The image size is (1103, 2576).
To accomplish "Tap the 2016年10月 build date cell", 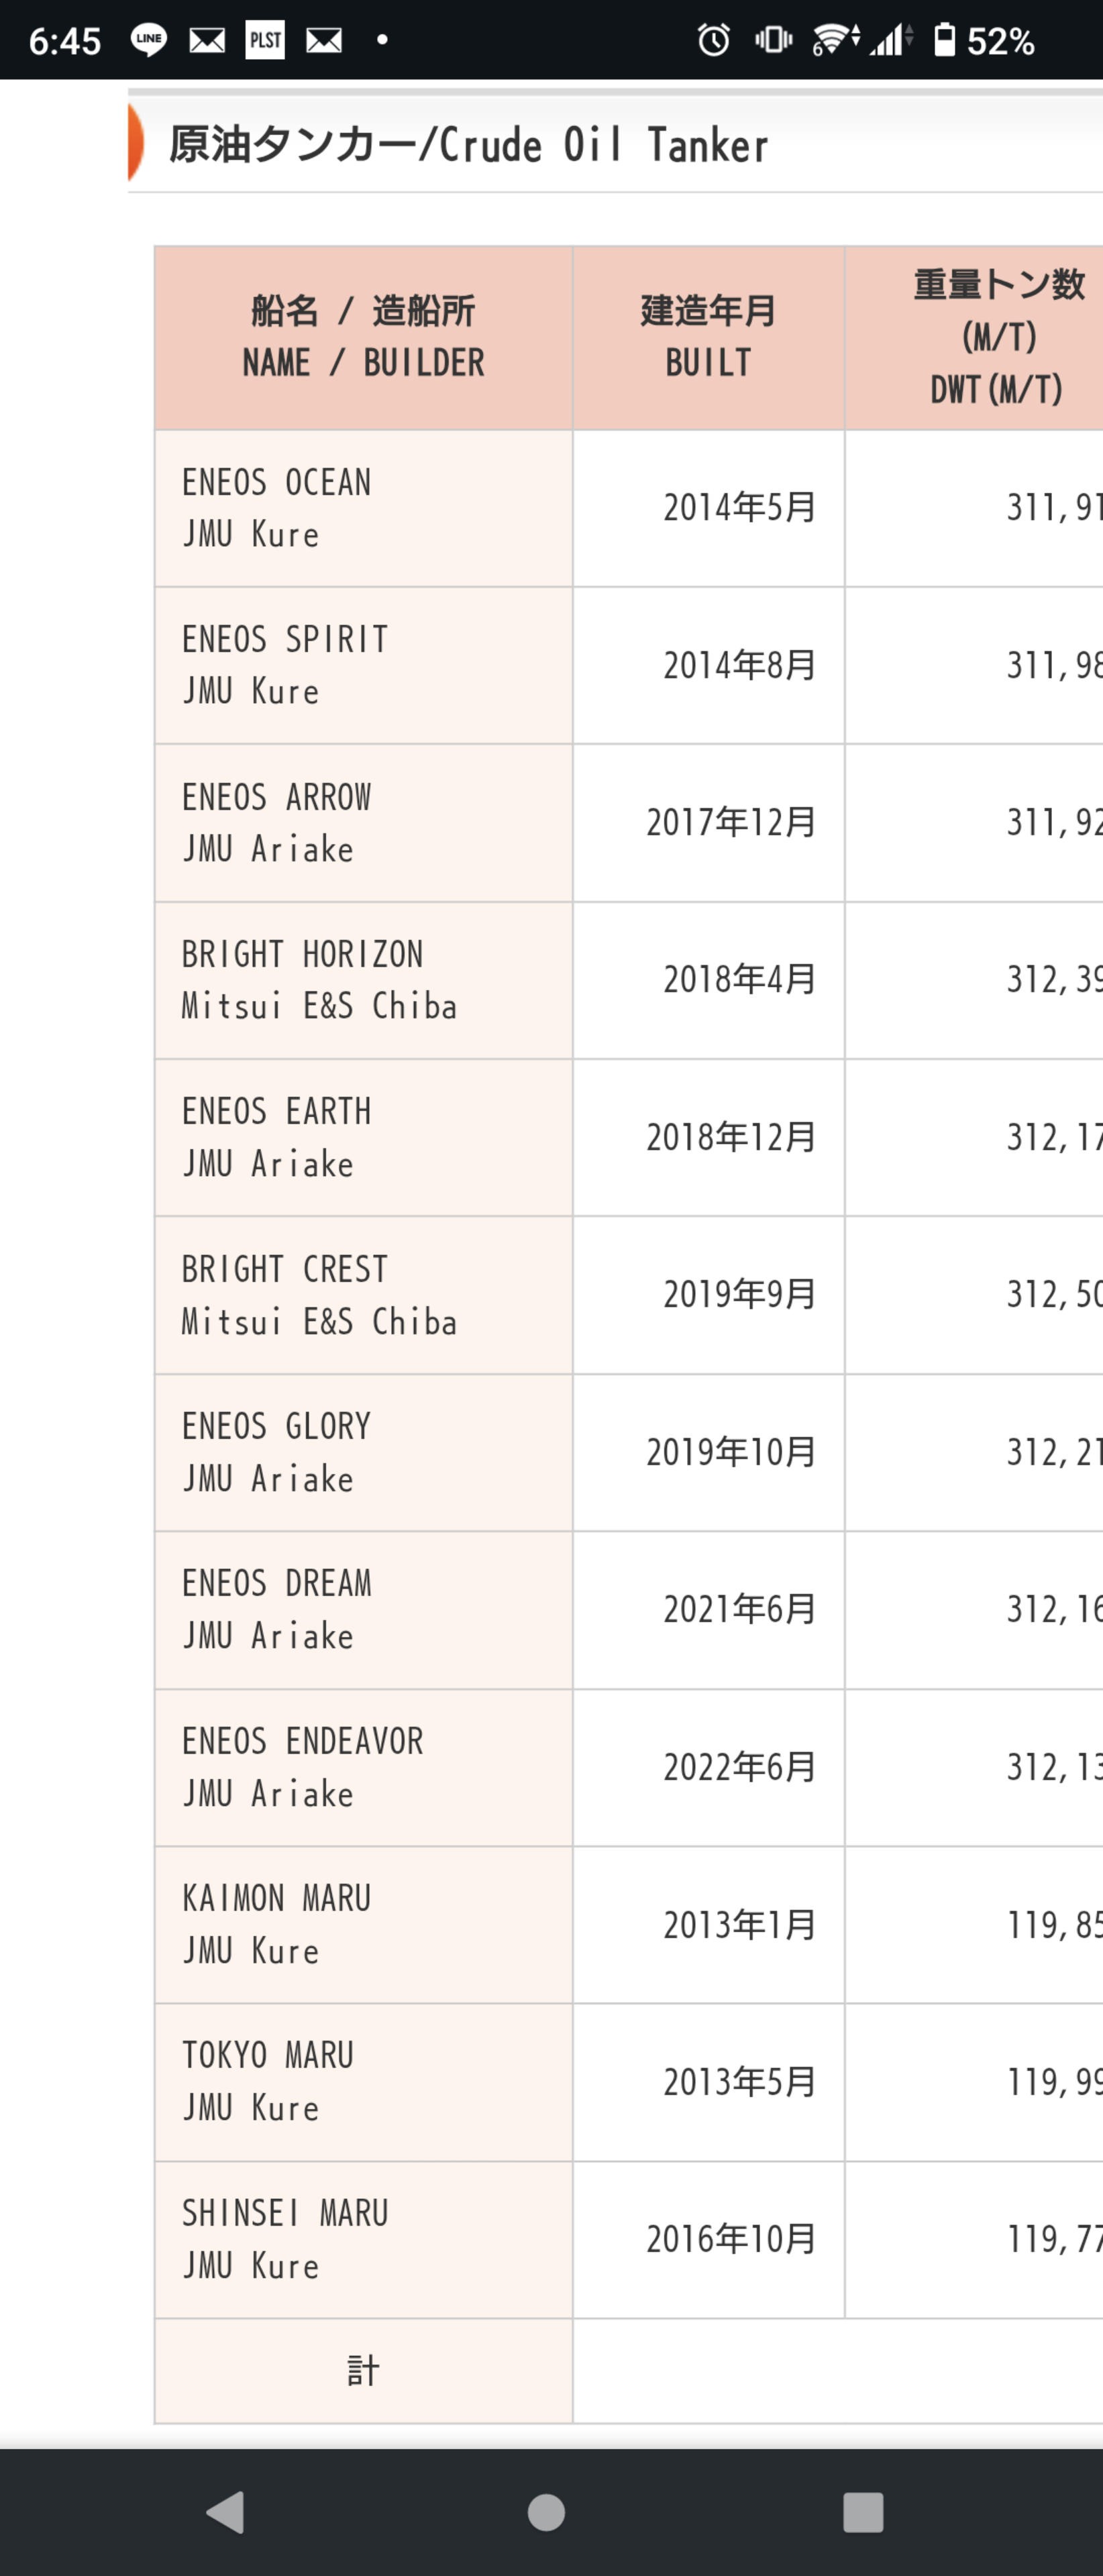I will tap(730, 2239).
